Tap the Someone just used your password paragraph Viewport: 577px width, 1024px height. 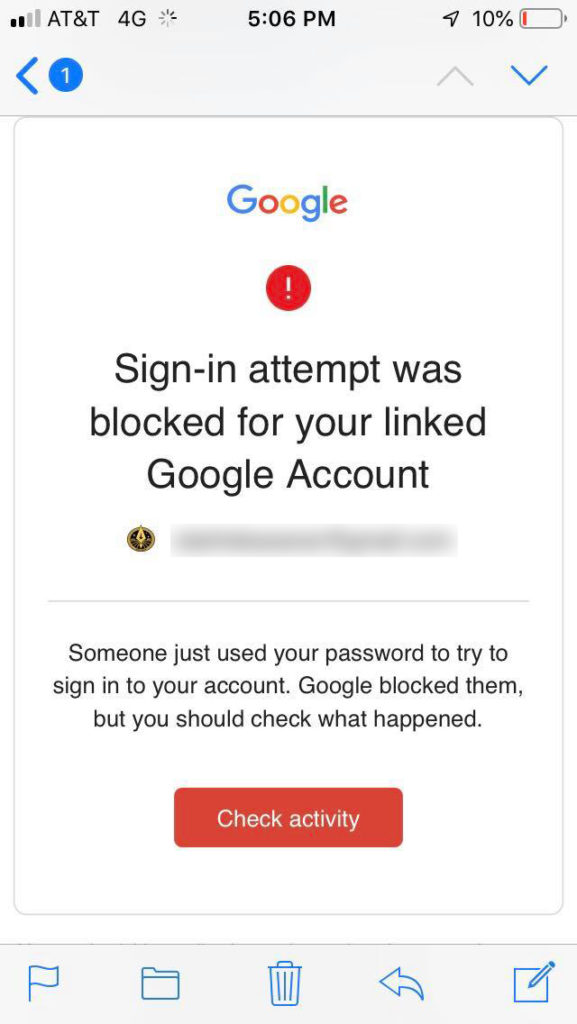pyautogui.click(x=288, y=686)
